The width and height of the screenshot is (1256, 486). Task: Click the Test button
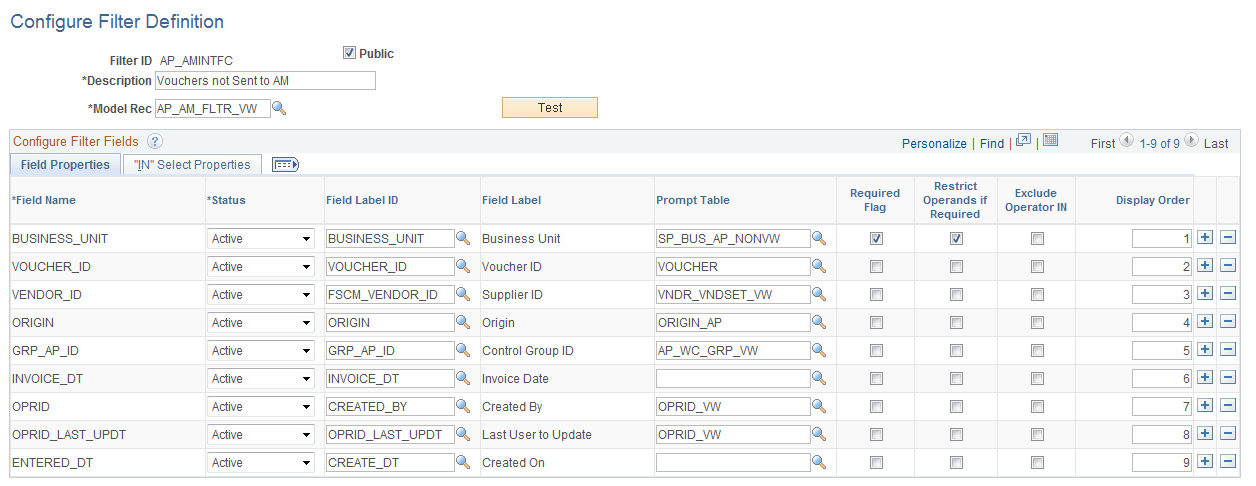coord(549,108)
